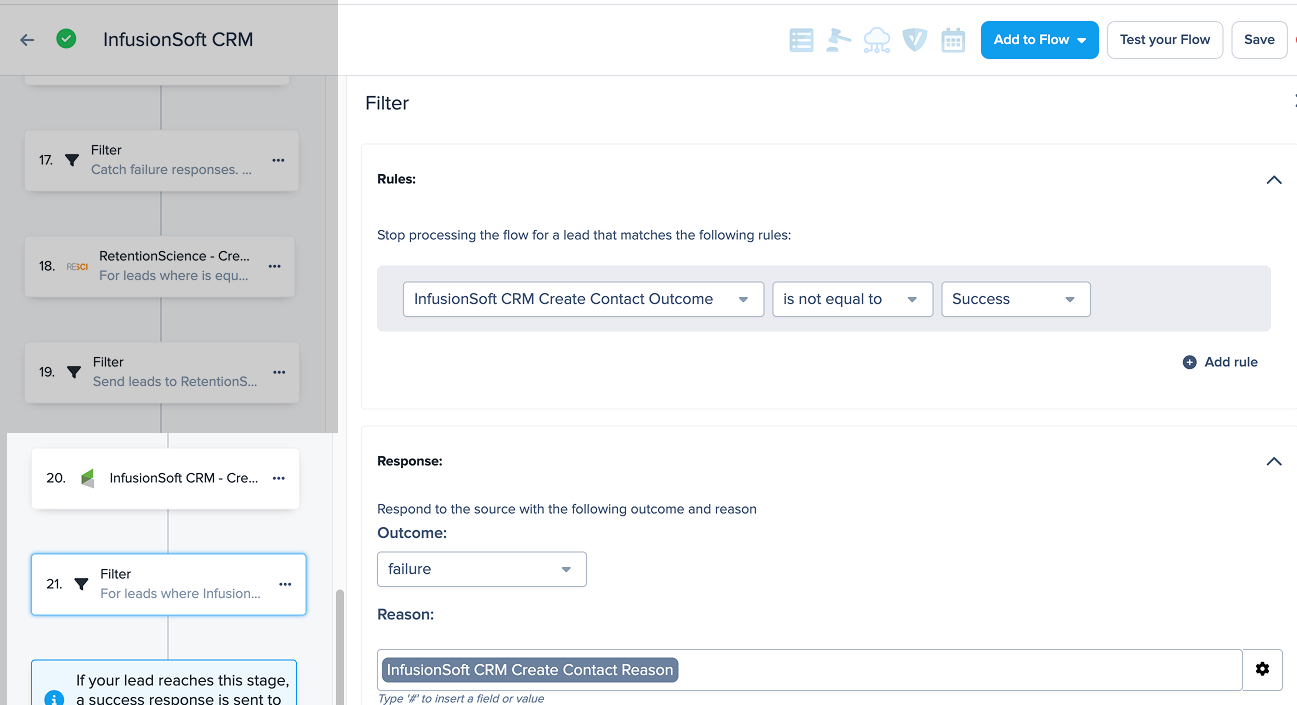This screenshot has height=705, width=1297.
Task: Open the three-dot menu on step 21
Action: click(285, 584)
